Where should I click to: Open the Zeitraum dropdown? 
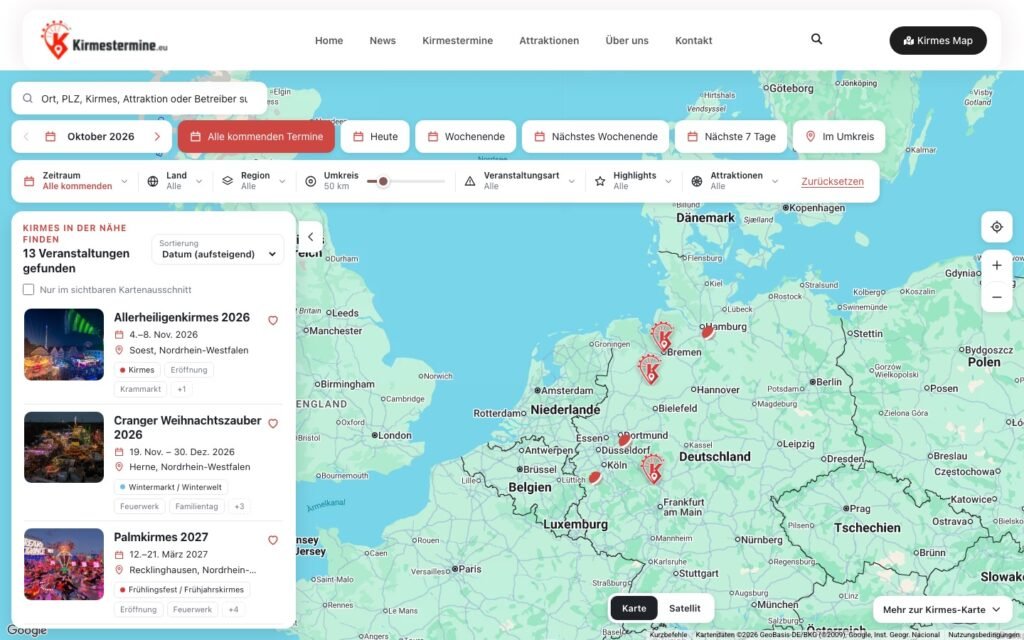pos(76,181)
